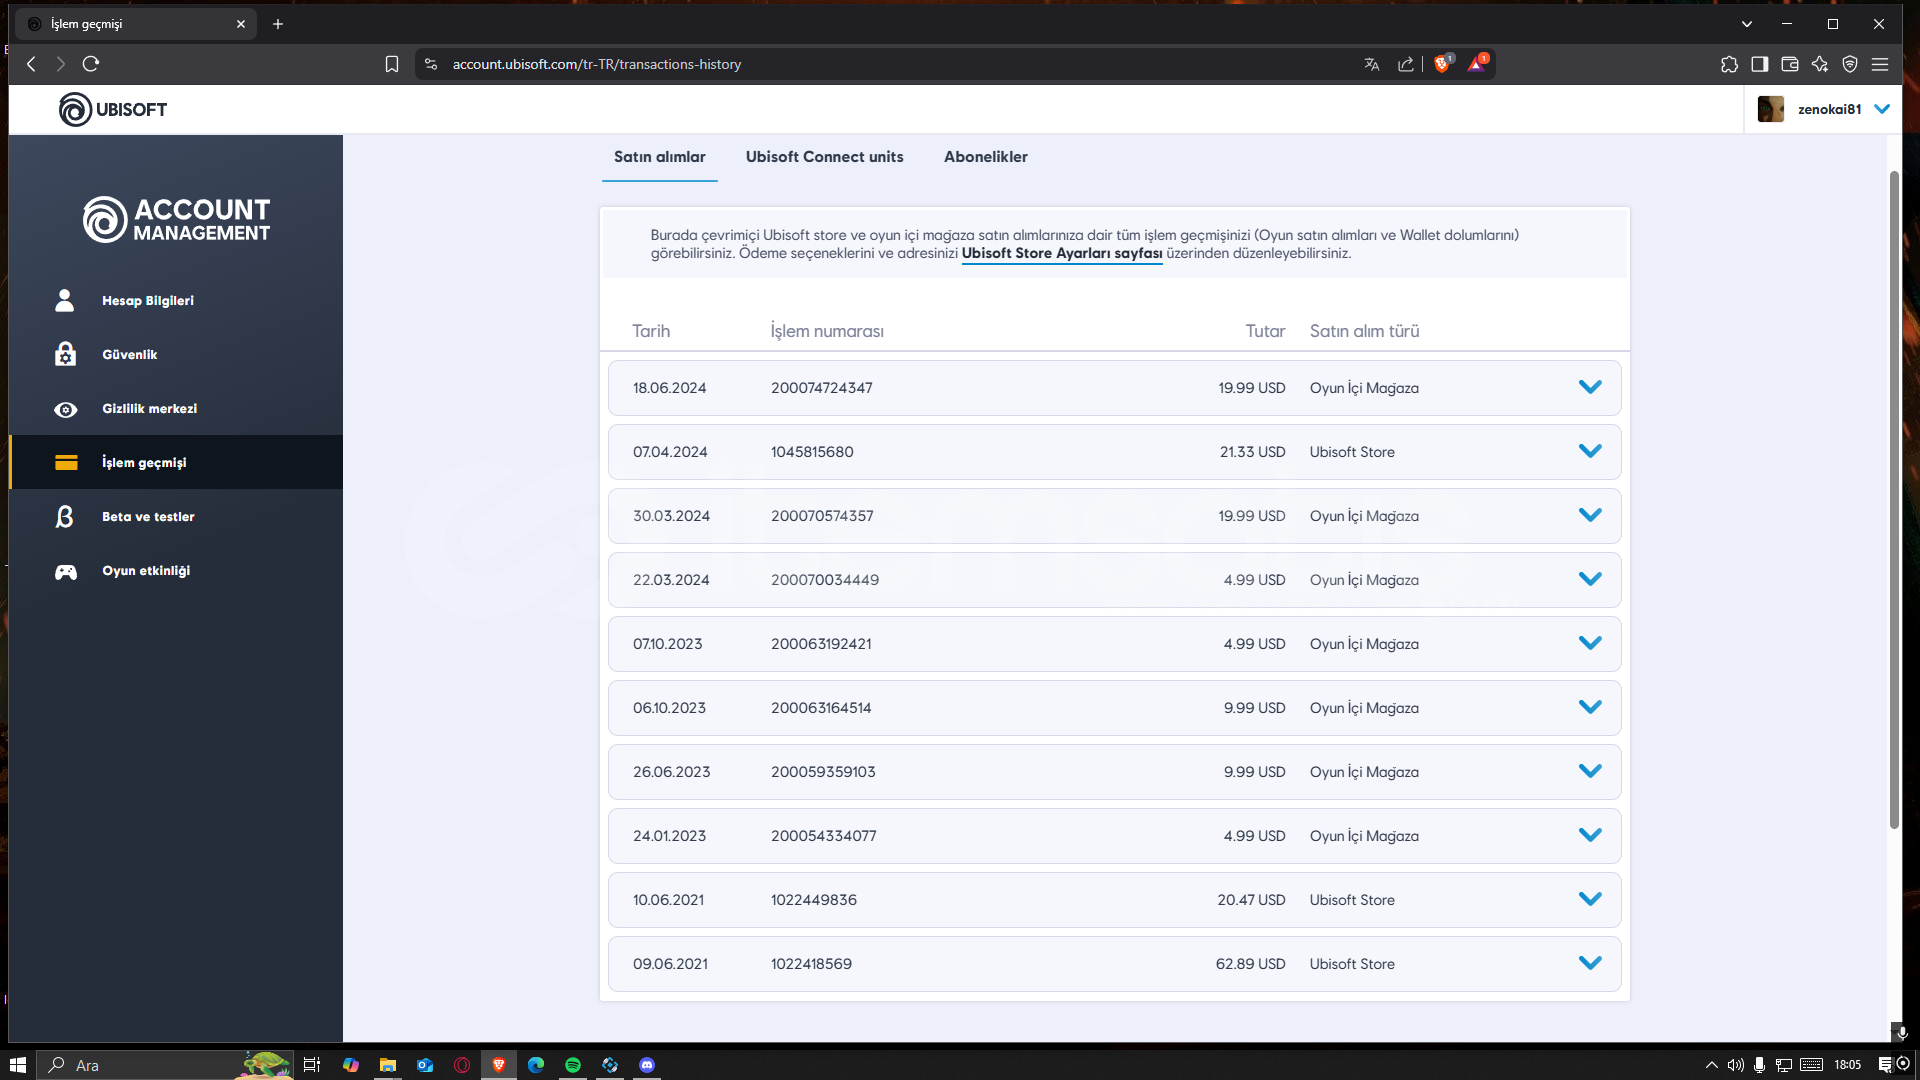Screen dimensions: 1920x1080
Task: Open the tab search dropdown in title bar
Action: [x=1747, y=24]
